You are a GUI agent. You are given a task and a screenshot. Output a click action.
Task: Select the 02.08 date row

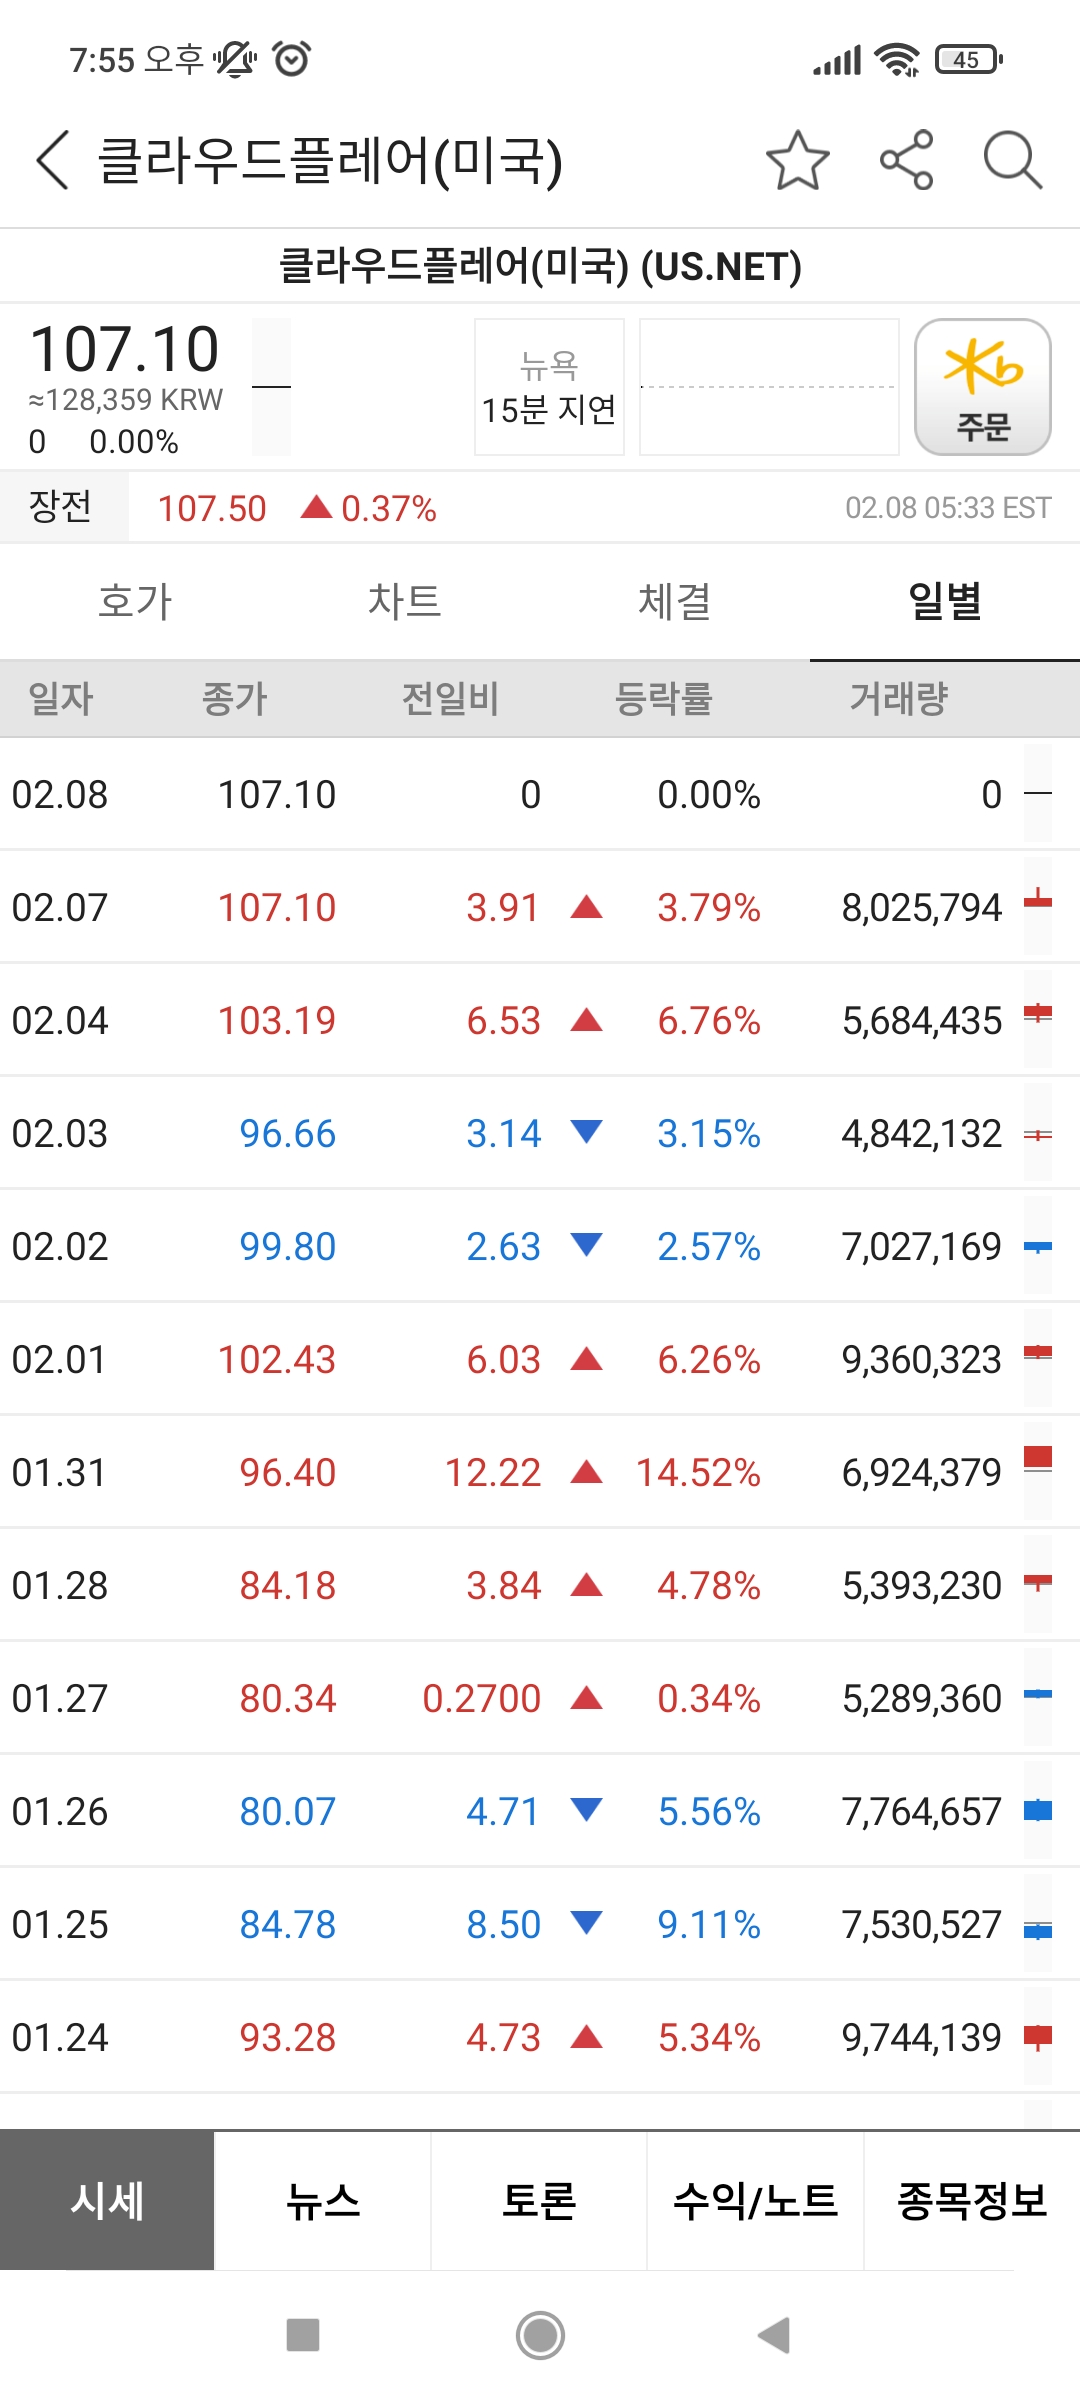[540, 795]
